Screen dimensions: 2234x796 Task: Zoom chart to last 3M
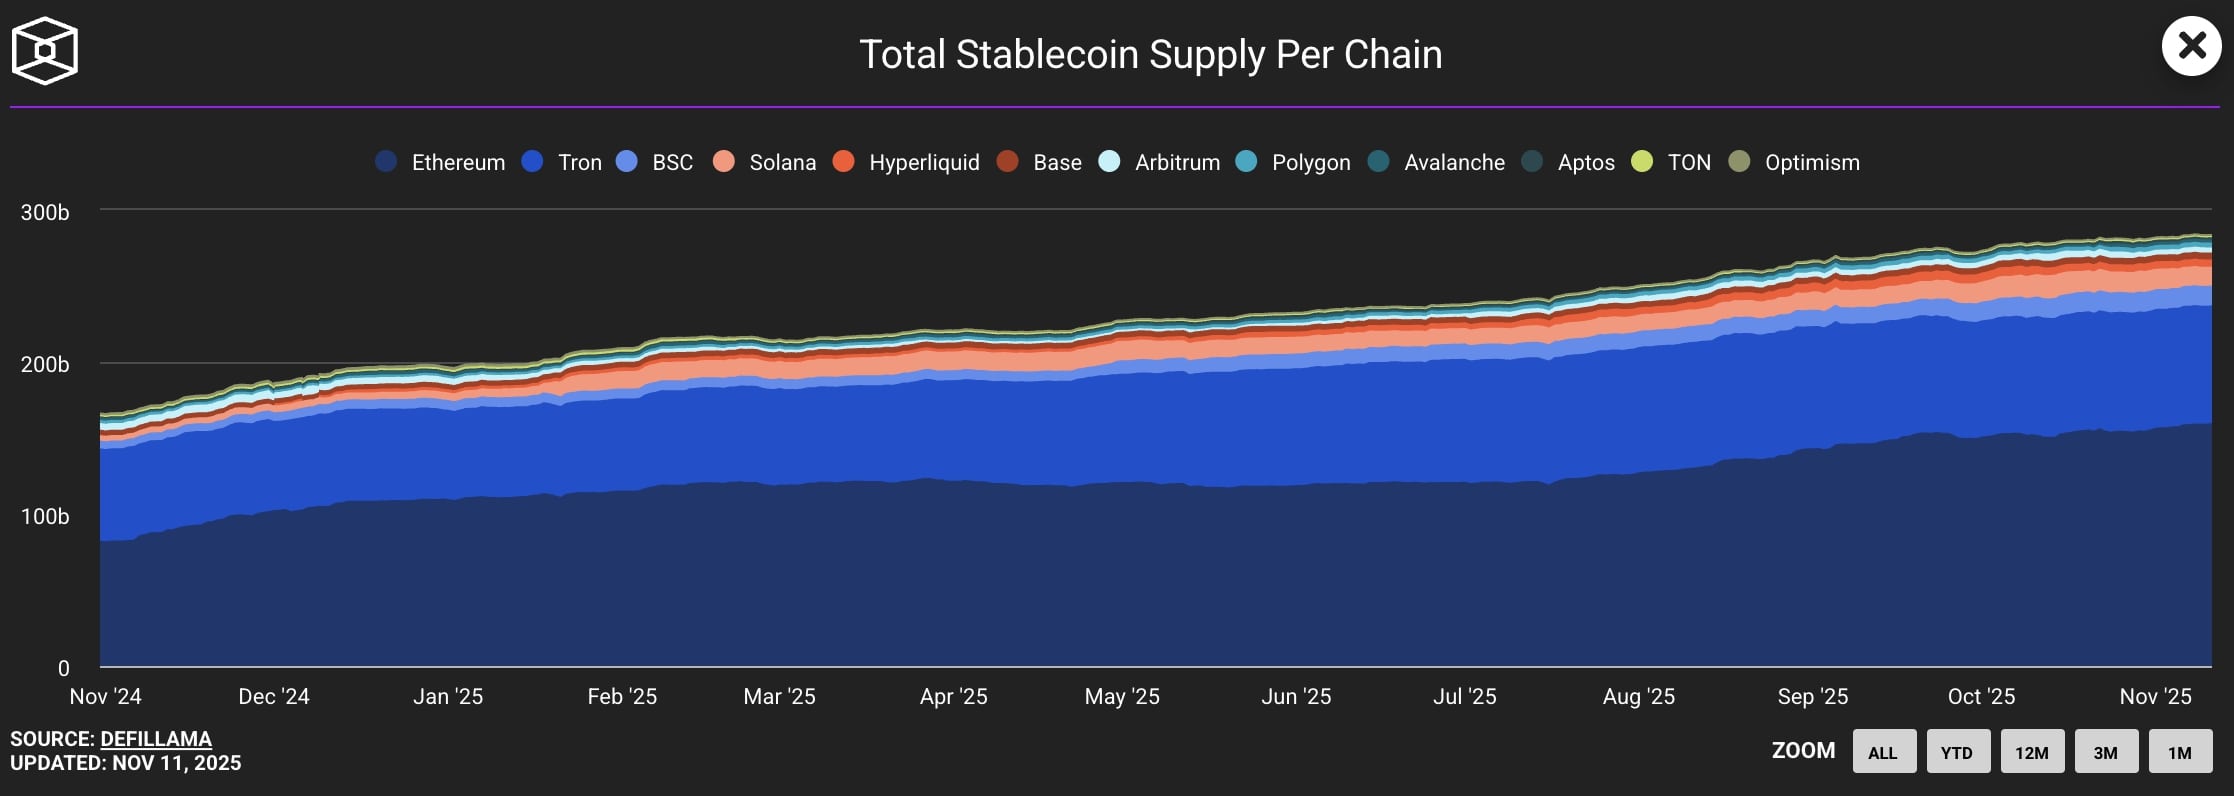click(x=2106, y=752)
